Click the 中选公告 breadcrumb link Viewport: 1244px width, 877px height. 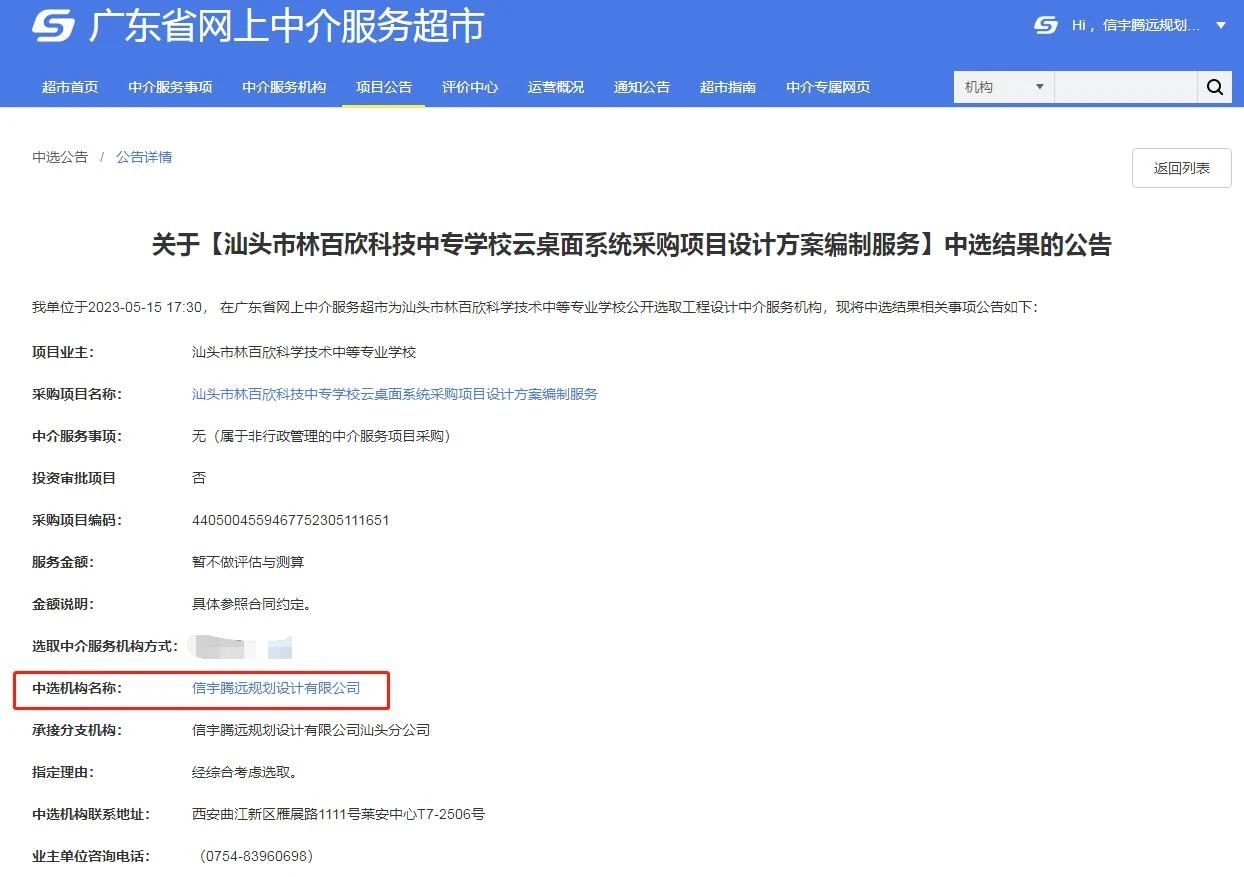coord(59,157)
